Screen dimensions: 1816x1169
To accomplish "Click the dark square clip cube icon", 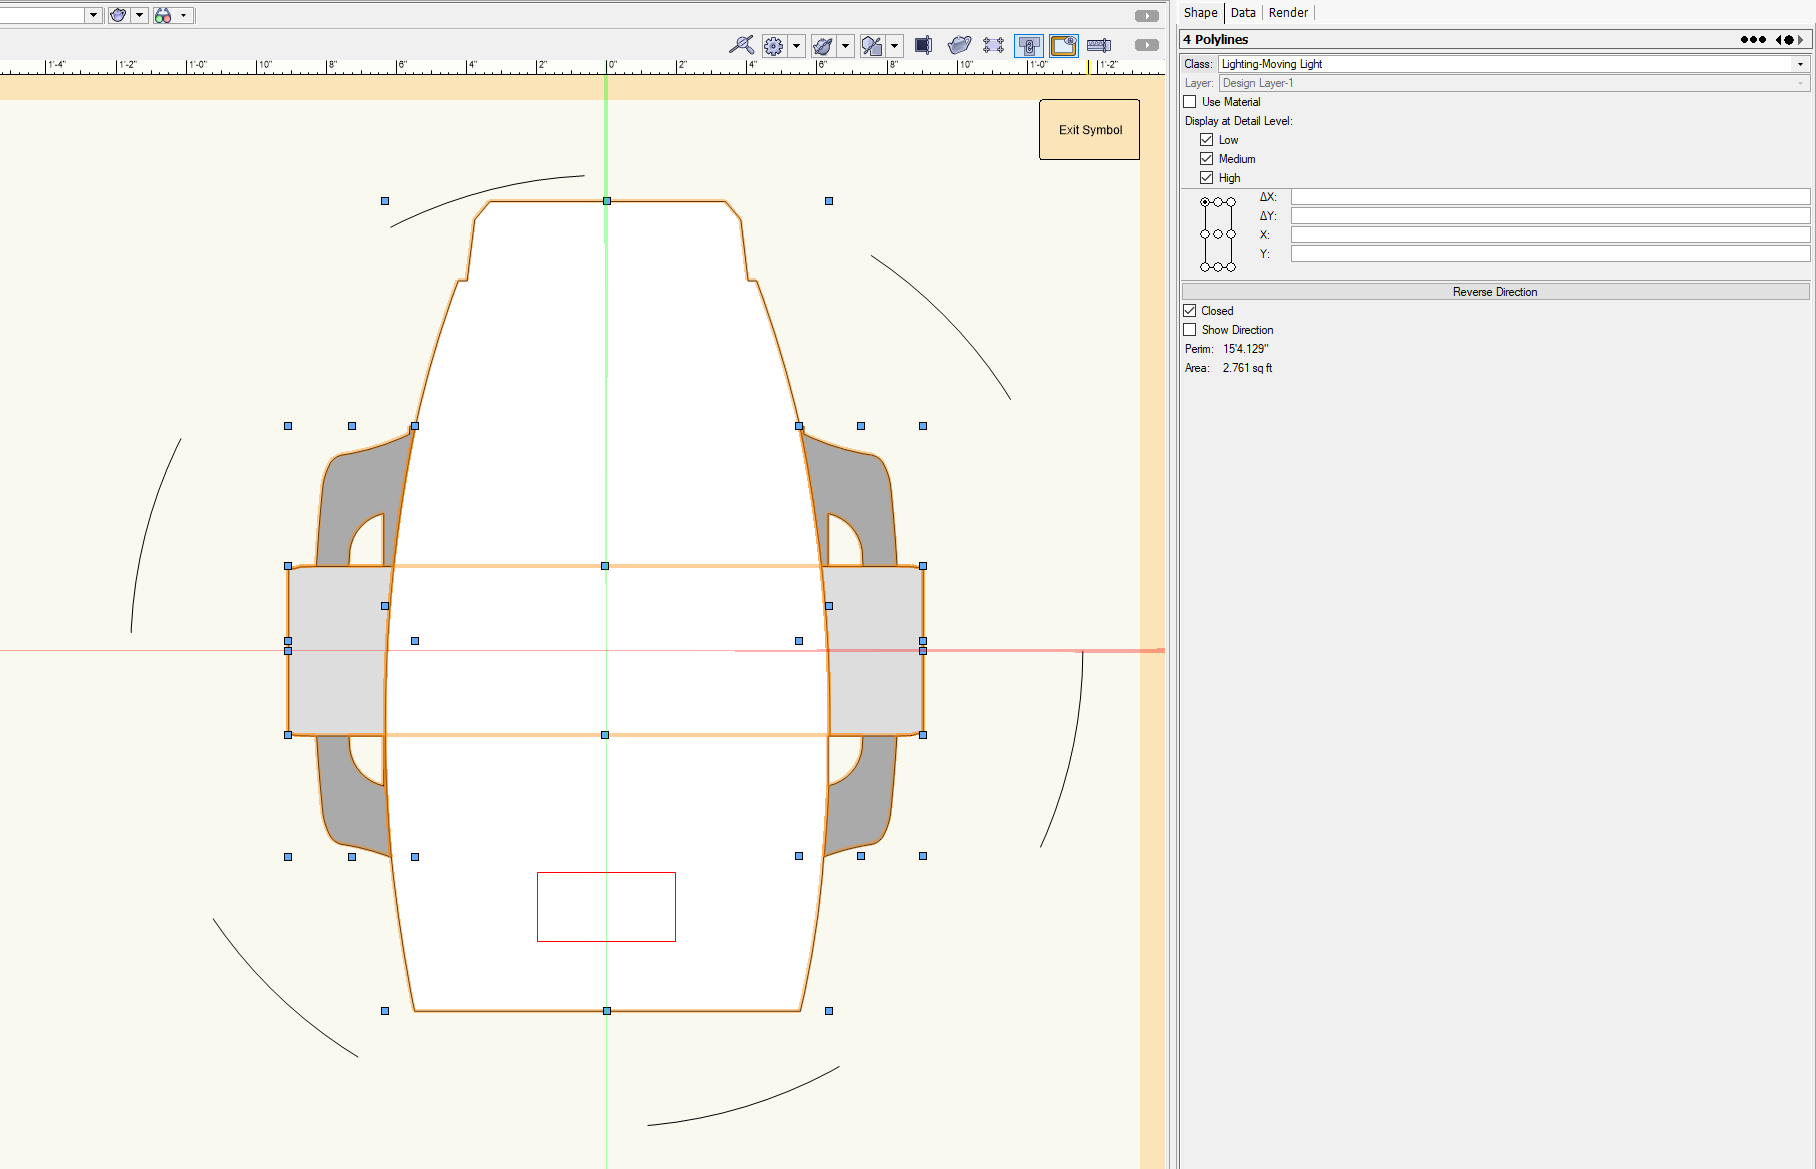I will click(923, 45).
